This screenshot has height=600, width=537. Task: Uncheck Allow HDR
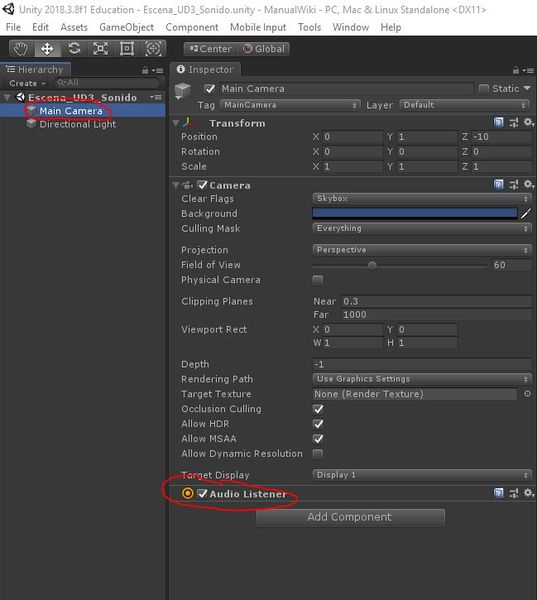coord(318,424)
